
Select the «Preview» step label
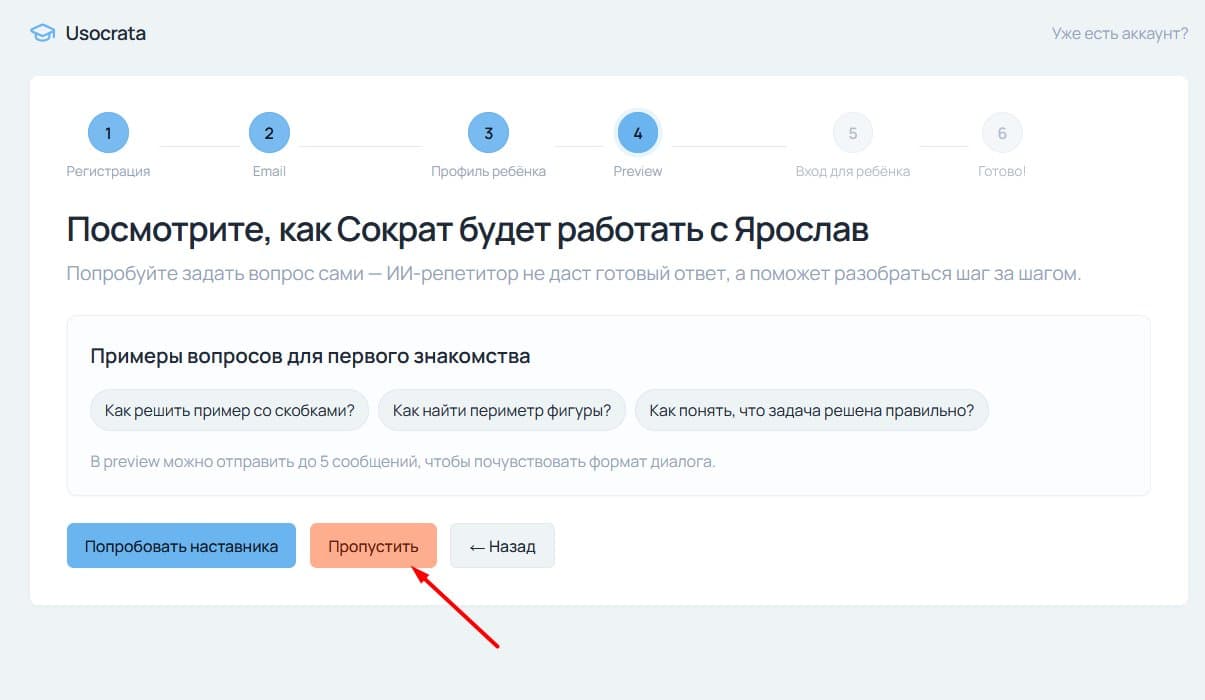[637, 170]
